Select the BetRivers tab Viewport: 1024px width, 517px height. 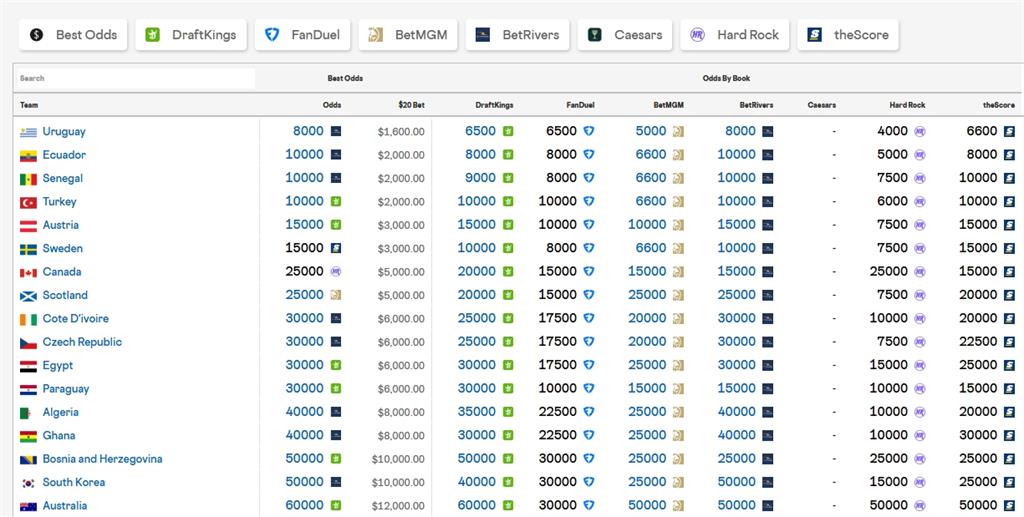[x=517, y=35]
